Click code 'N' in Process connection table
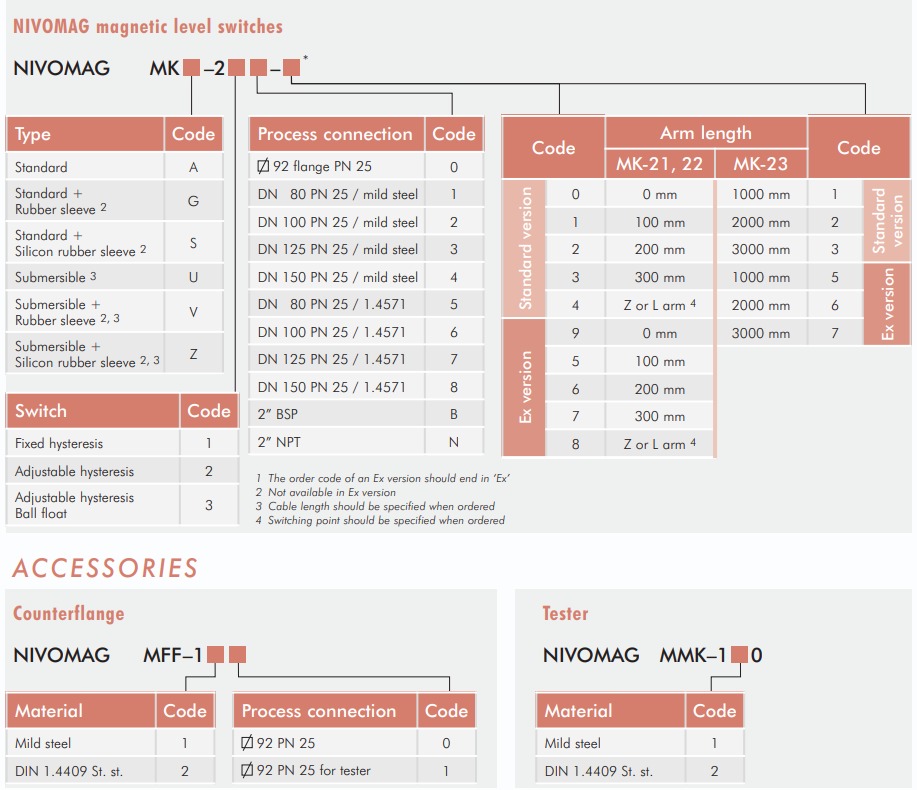Image resolution: width=917 pixels, height=790 pixels. [x=454, y=442]
